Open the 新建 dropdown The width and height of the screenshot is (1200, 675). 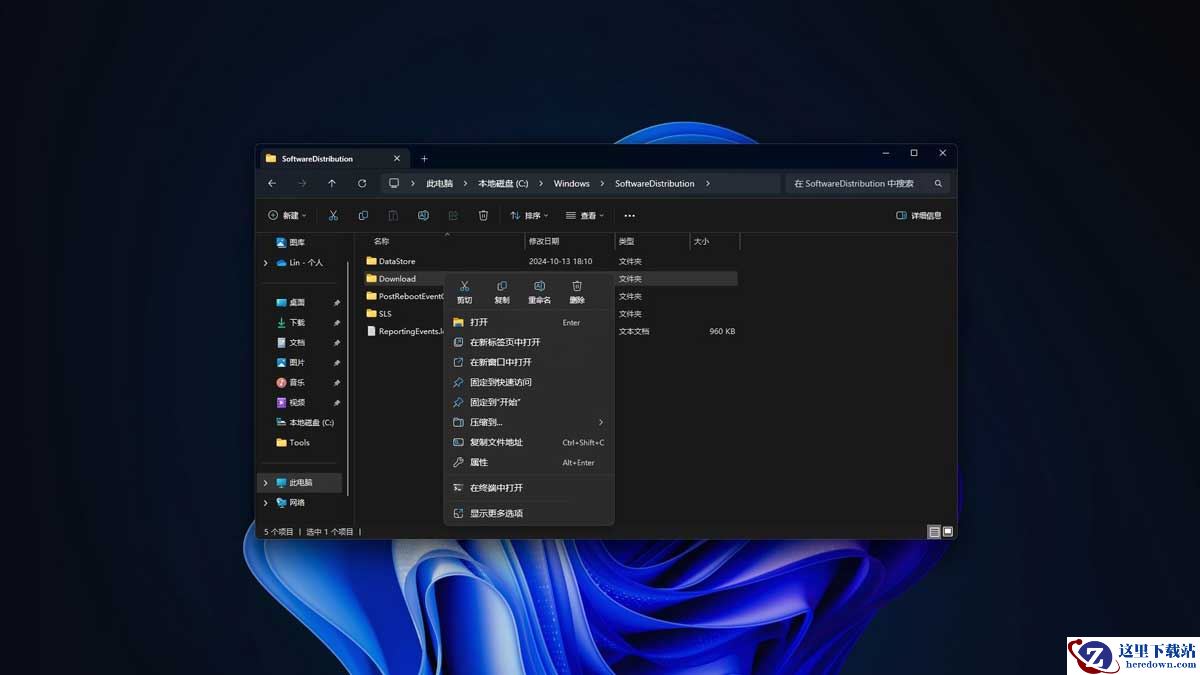pos(287,216)
